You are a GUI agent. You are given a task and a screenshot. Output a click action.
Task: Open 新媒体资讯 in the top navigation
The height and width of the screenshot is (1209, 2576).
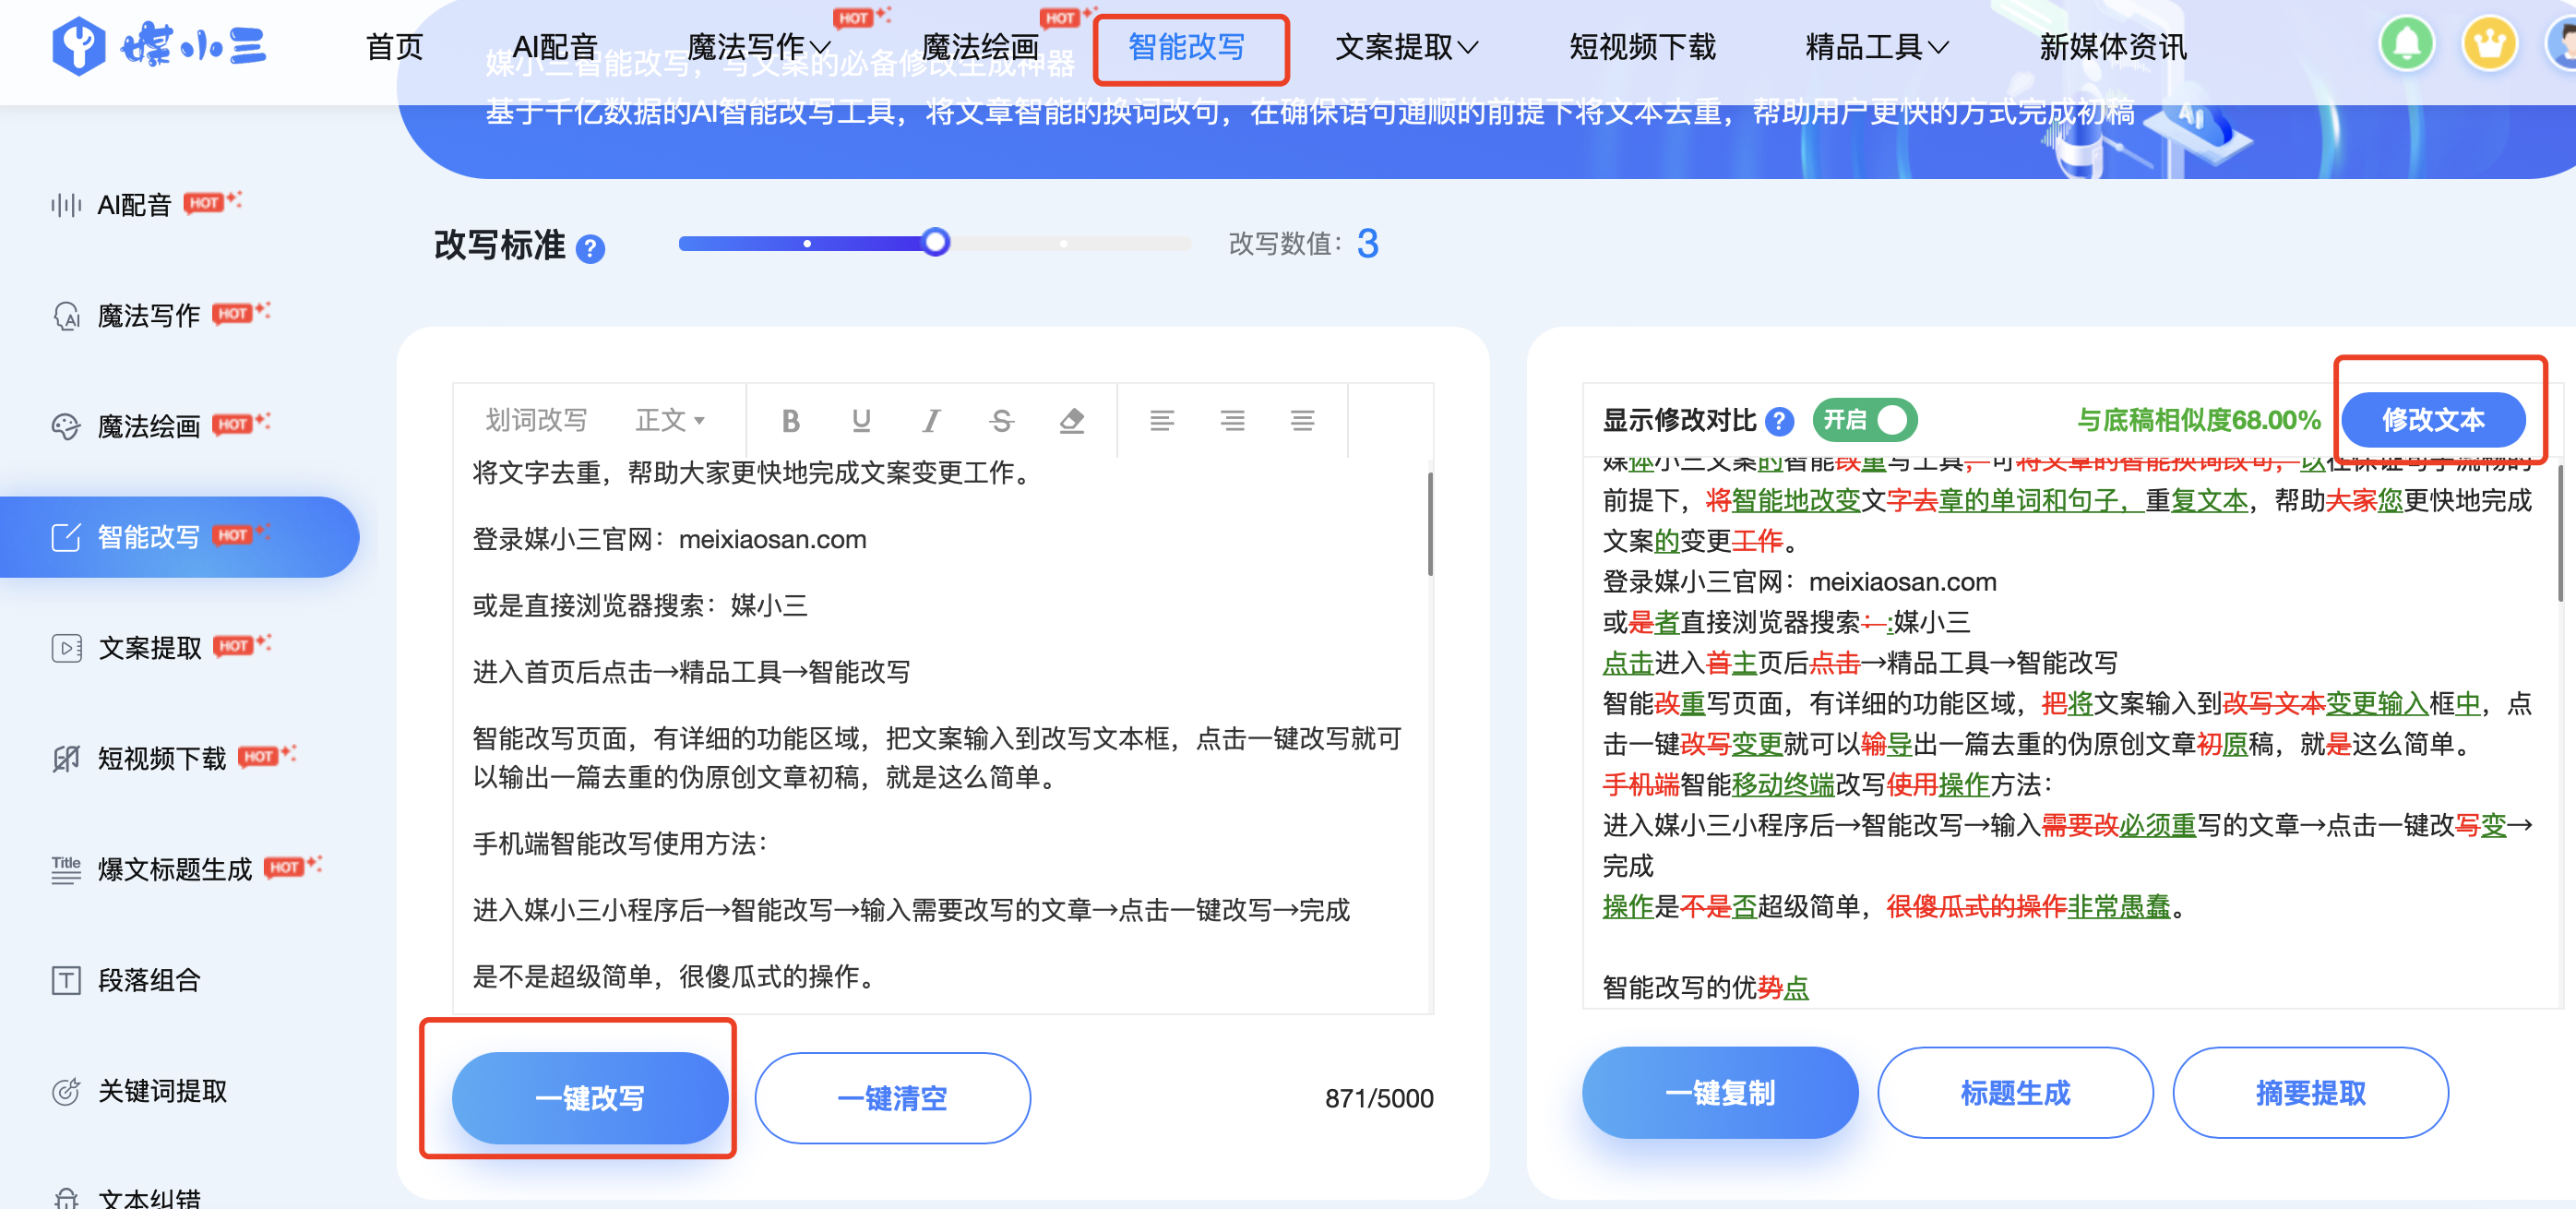pyautogui.click(x=2113, y=46)
